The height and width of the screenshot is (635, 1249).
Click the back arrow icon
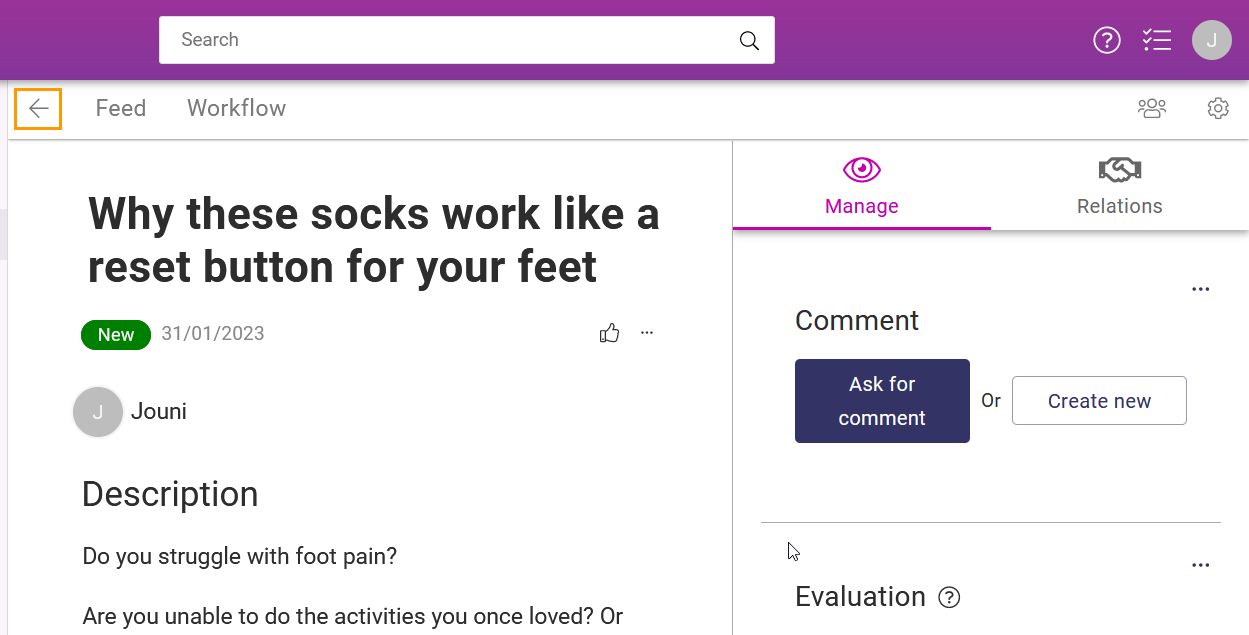click(38, 109)
